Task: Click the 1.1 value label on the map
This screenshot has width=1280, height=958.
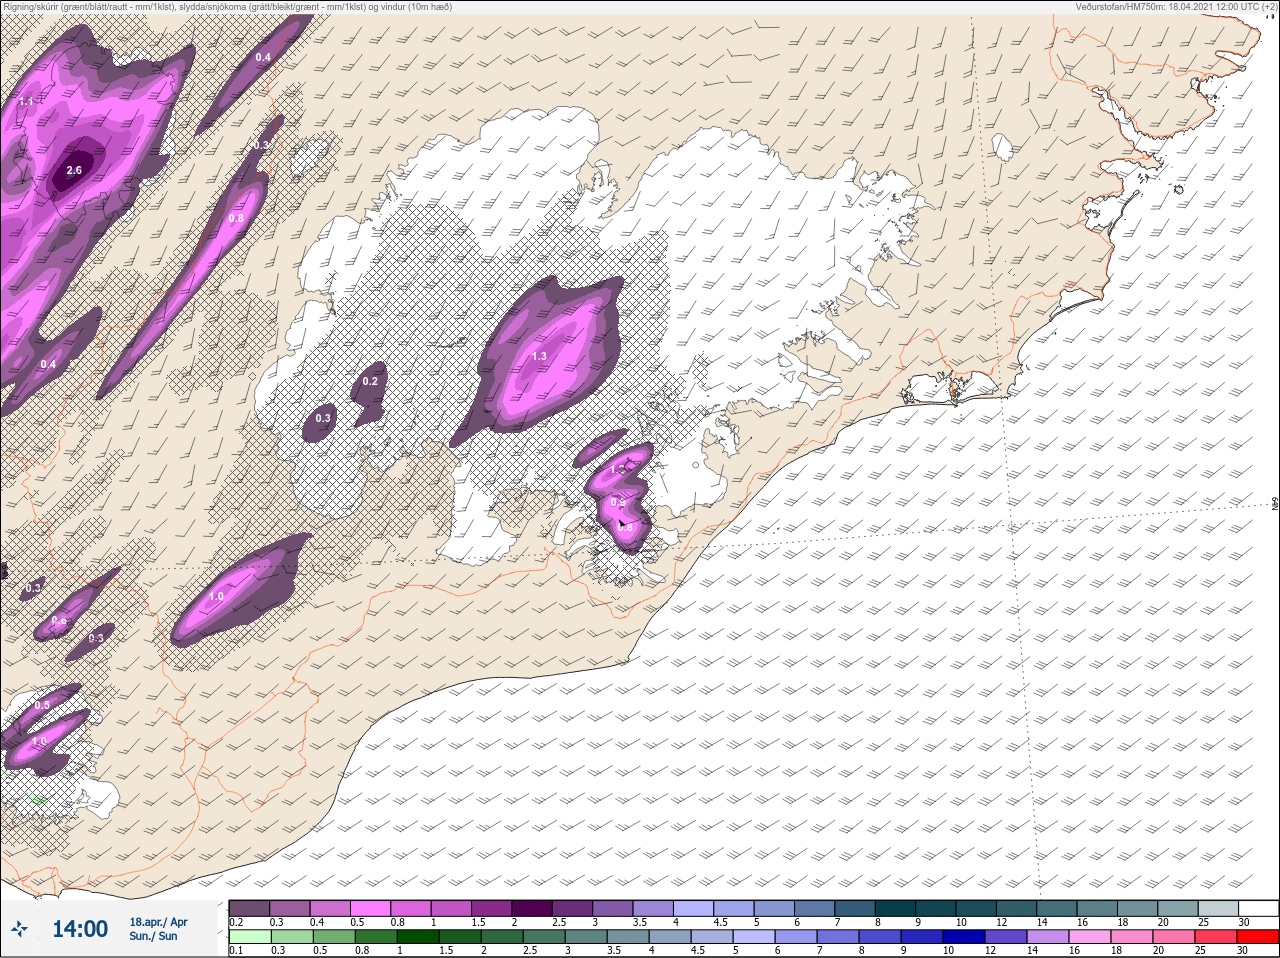Action: 26,102
